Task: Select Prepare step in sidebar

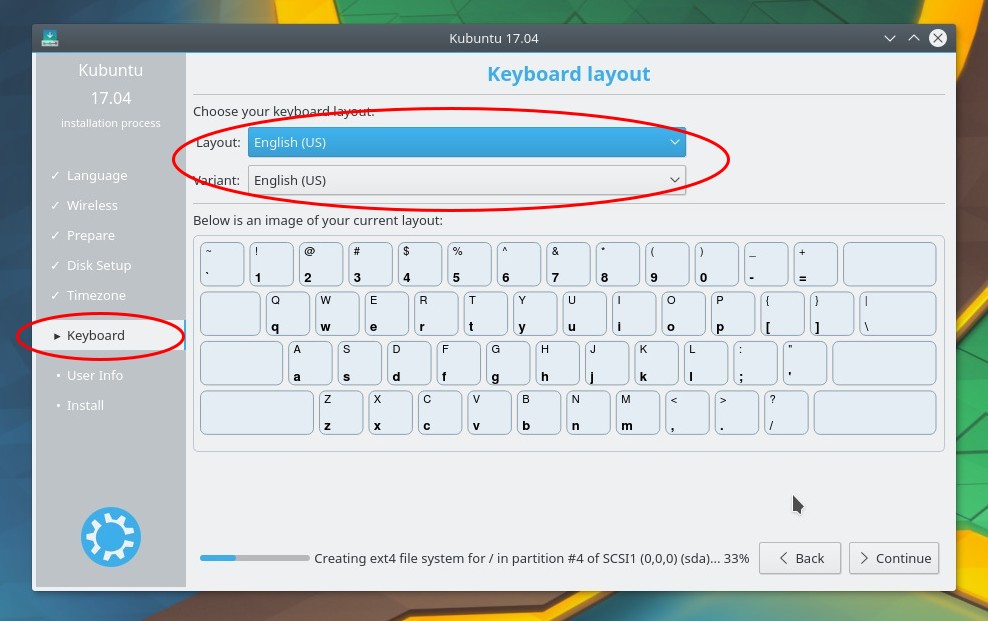Action: click(x=91, y=236)
